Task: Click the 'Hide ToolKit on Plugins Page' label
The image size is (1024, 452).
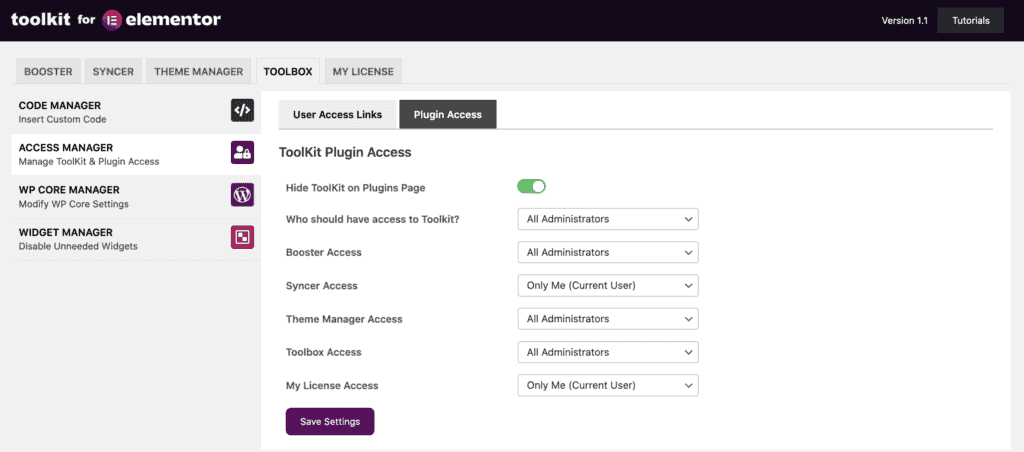Action: click(355, 187)
